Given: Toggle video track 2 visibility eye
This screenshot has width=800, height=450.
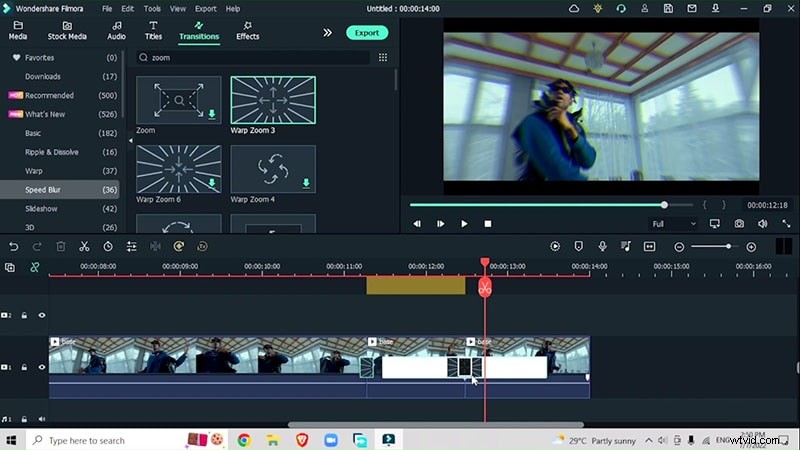Looking at the screenshot, I should (x=42, y=315).
